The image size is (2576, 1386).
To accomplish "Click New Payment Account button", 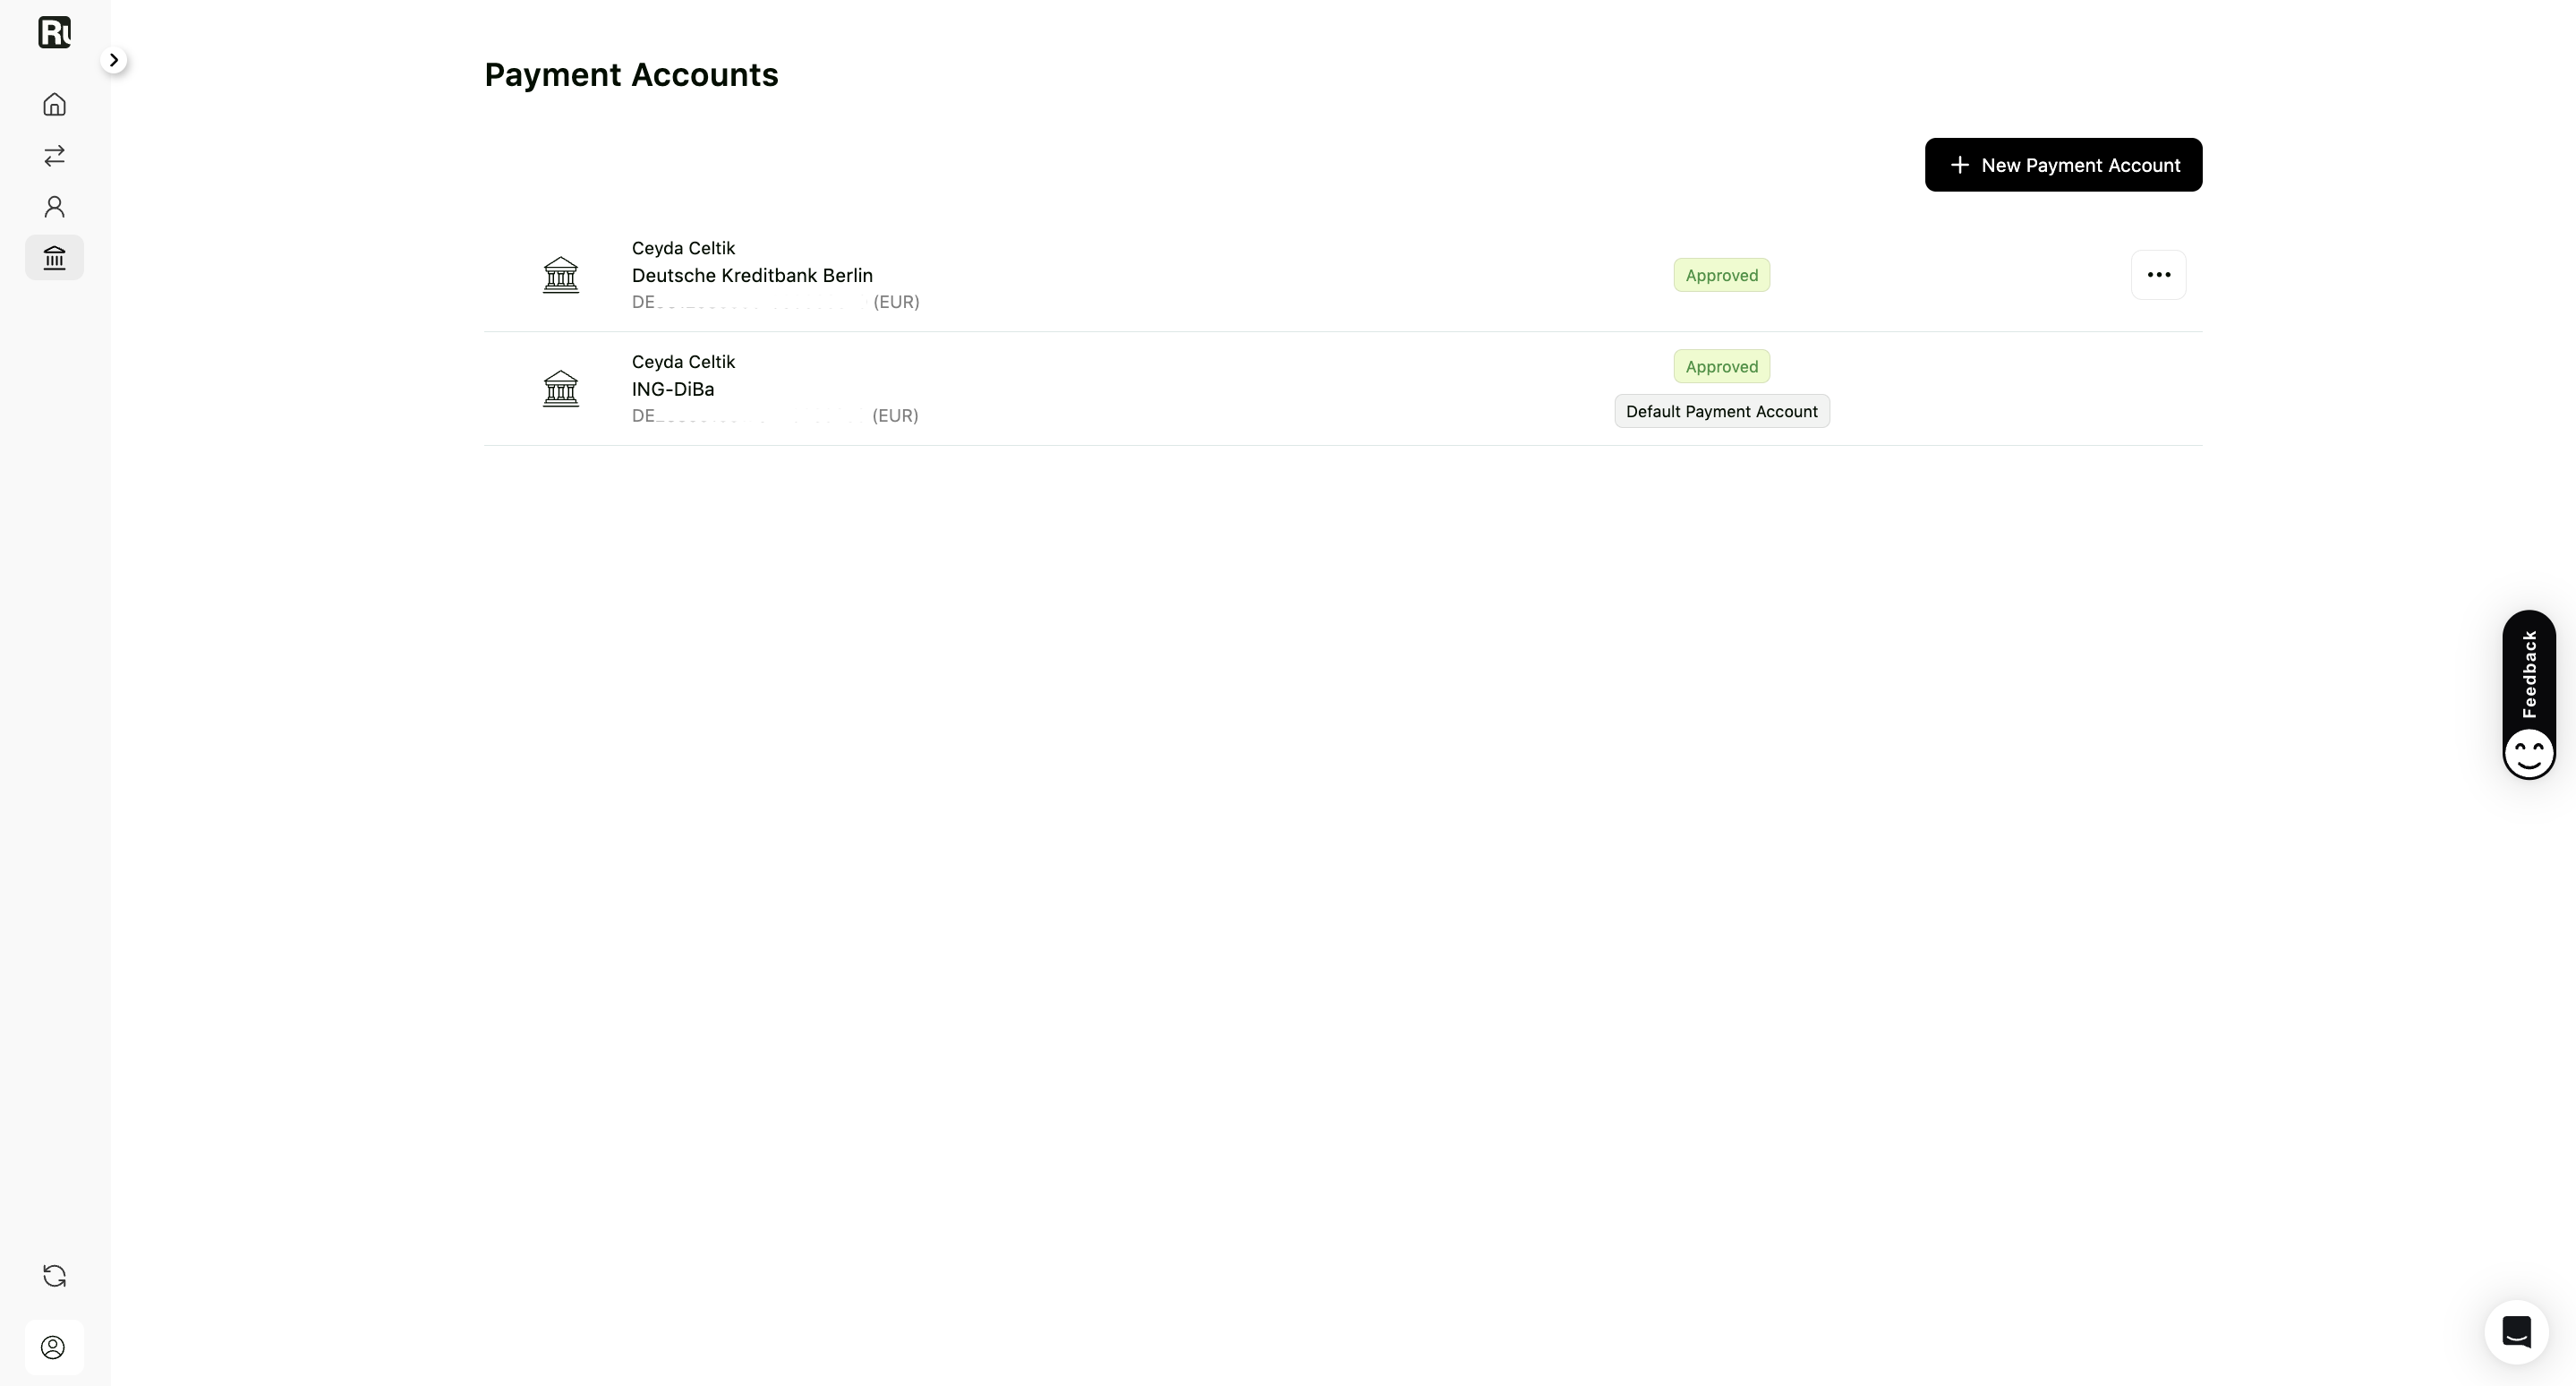I will tap(2063, 165).
